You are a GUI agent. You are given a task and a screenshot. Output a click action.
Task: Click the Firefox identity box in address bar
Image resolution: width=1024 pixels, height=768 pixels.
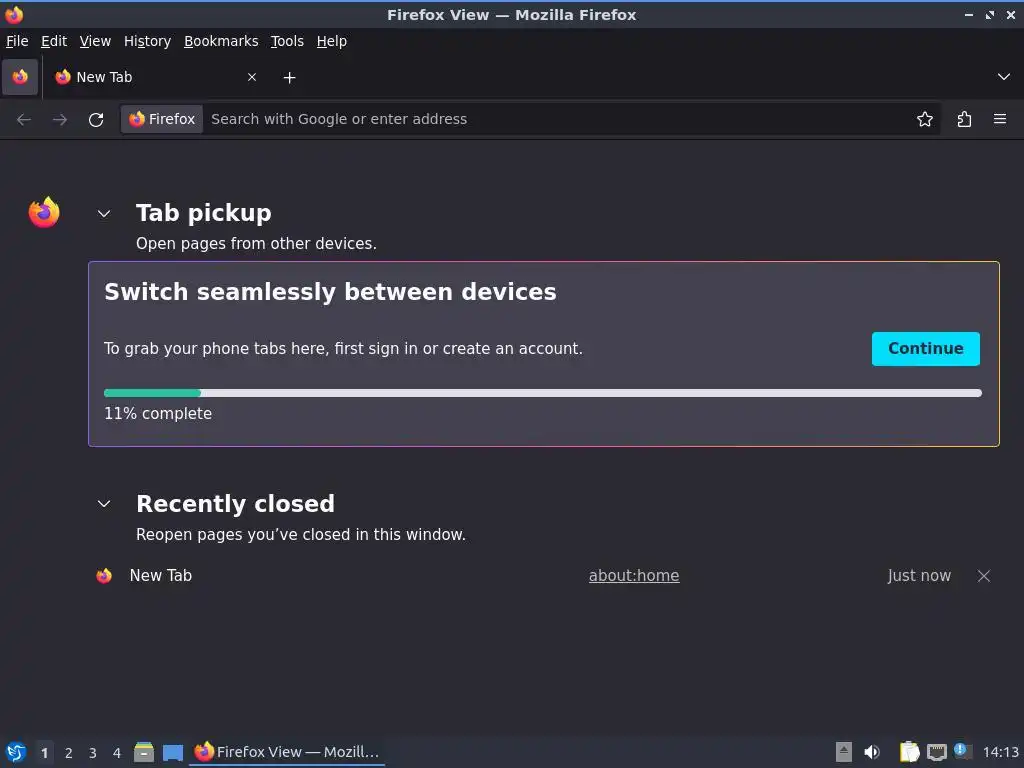point(162,119)
